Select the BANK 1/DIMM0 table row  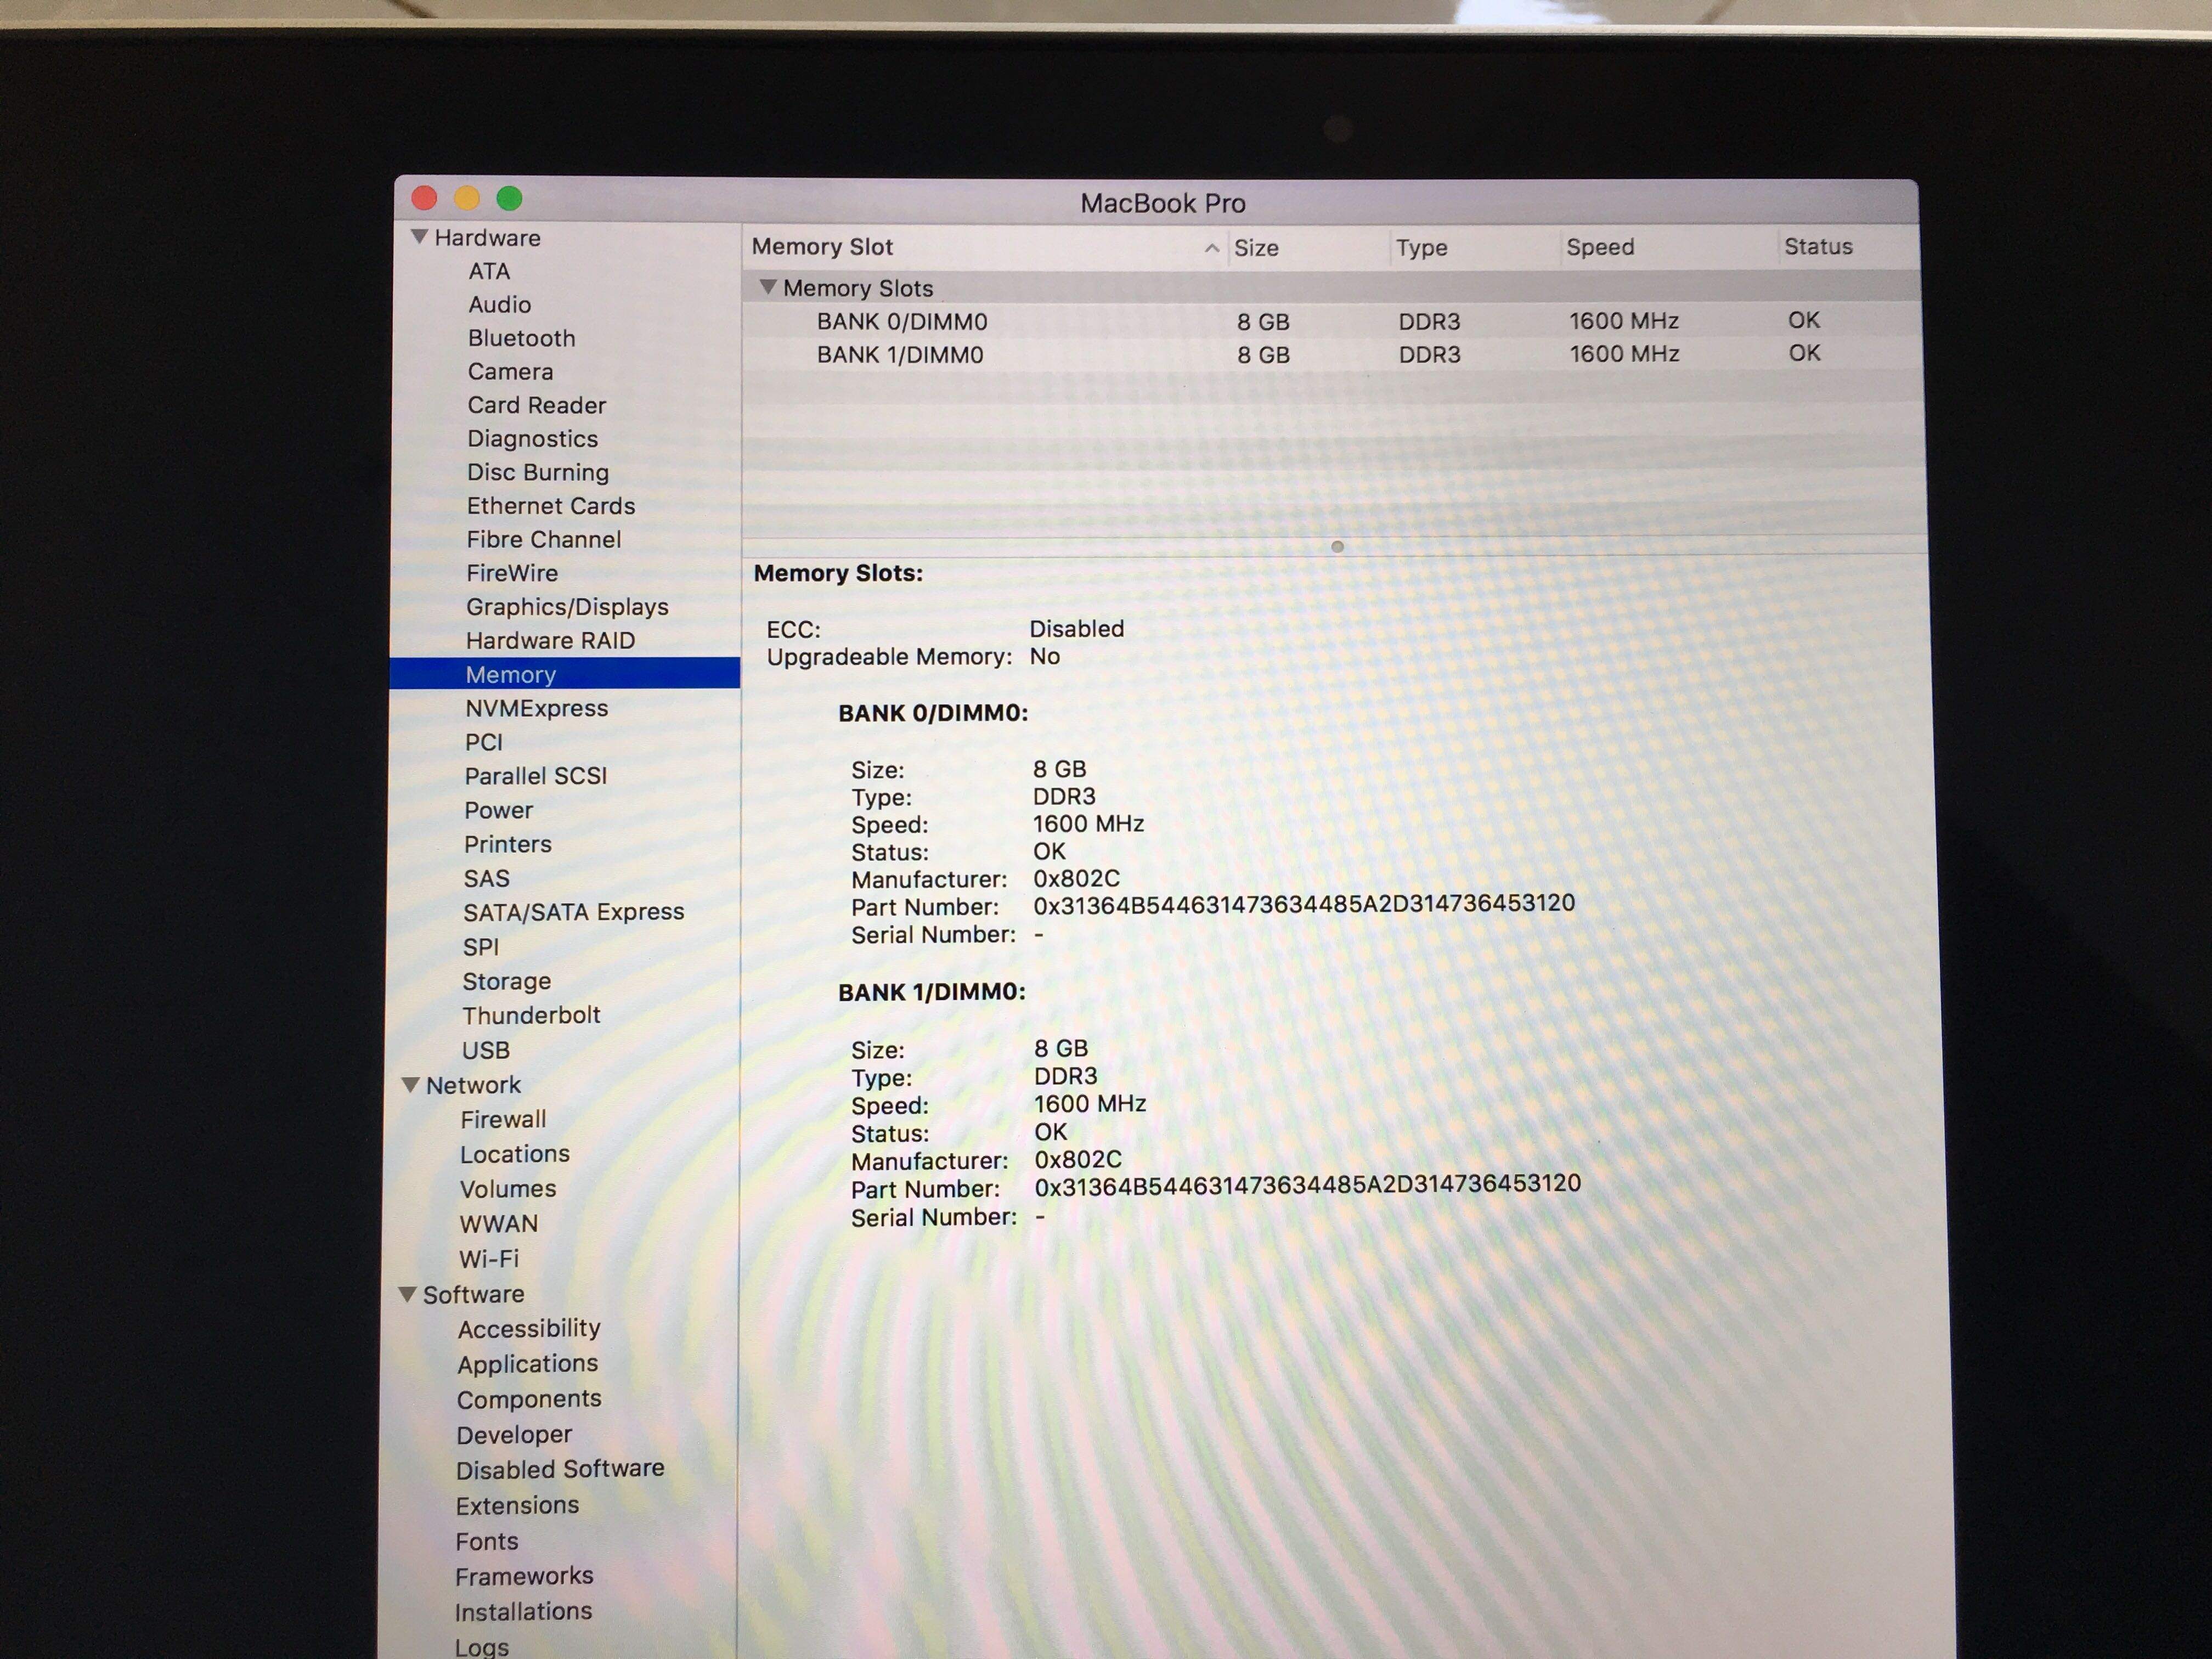click(x=899, y=354)
